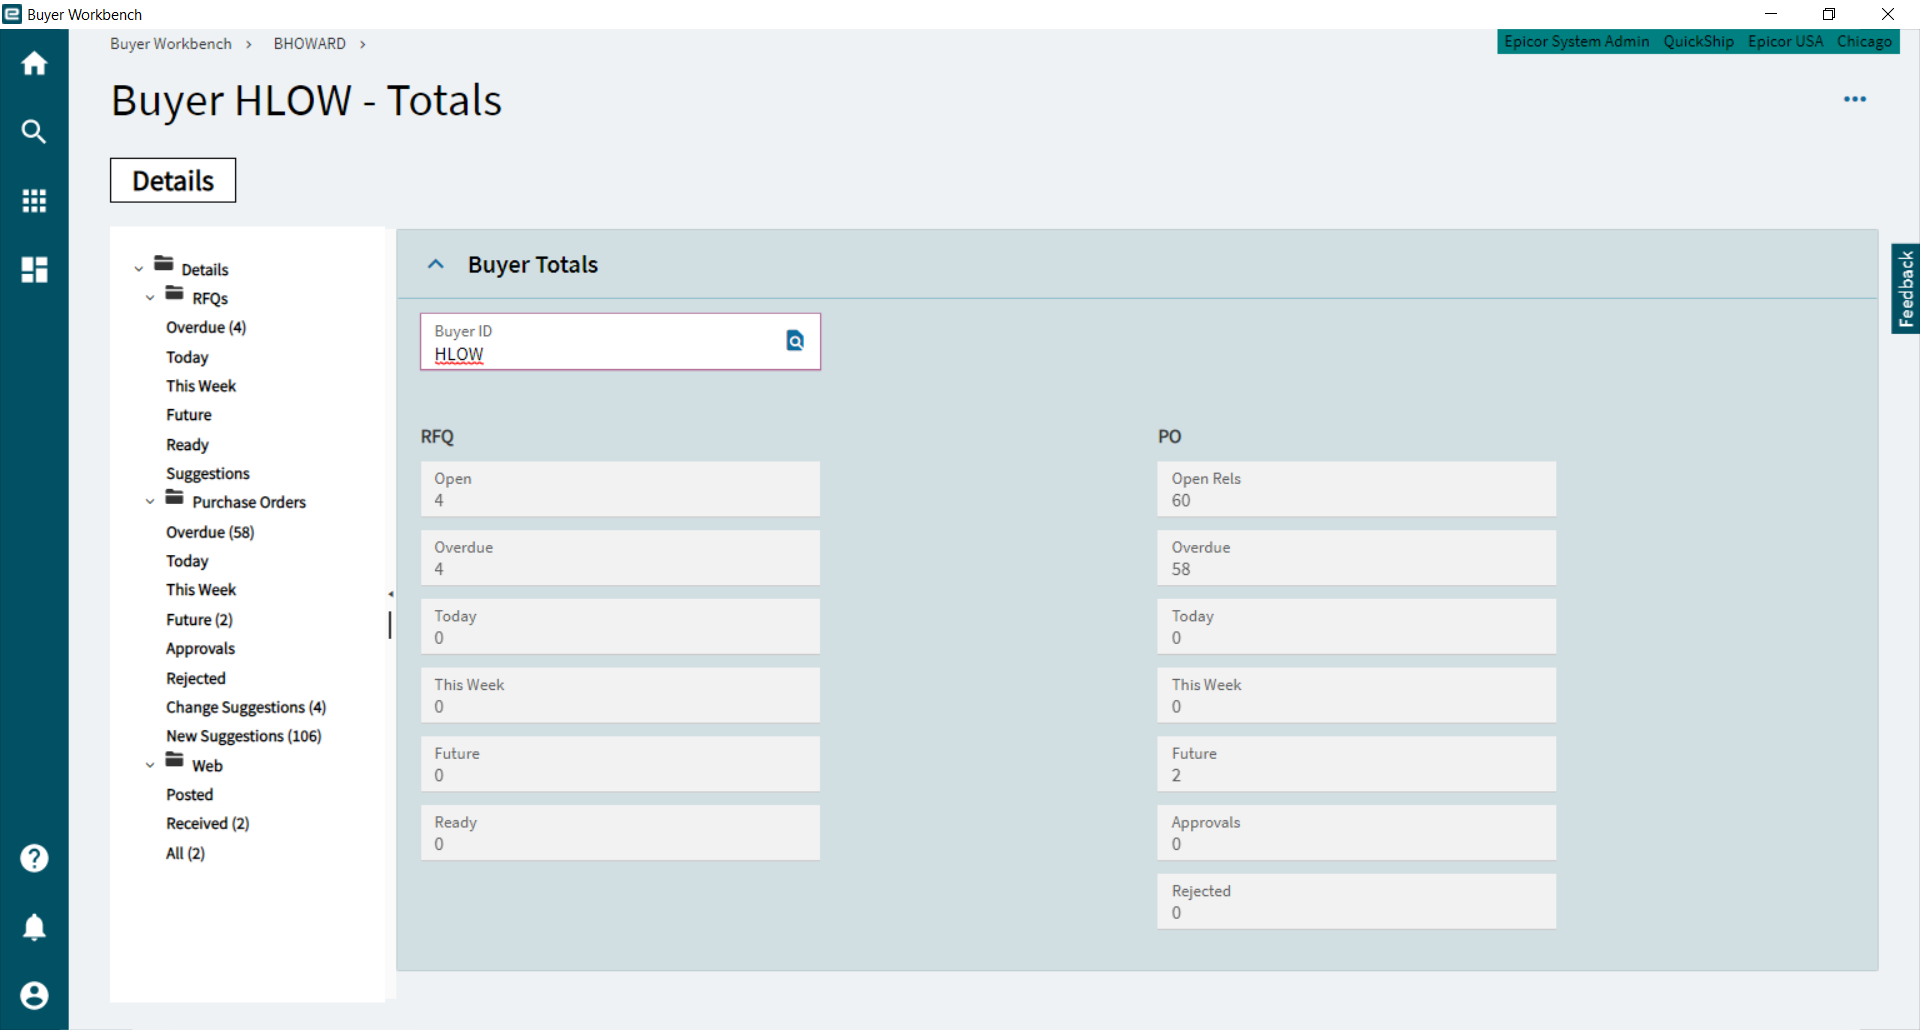Select Change Suggestions (4)
This screenshot has height=1030, width=1920.
click(246, 707)
